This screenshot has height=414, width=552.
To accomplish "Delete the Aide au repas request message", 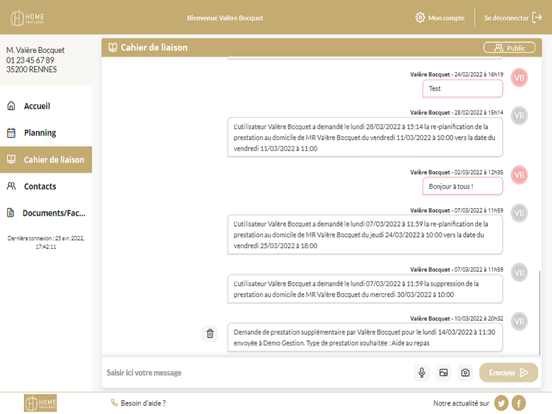I will click(210, 333).
